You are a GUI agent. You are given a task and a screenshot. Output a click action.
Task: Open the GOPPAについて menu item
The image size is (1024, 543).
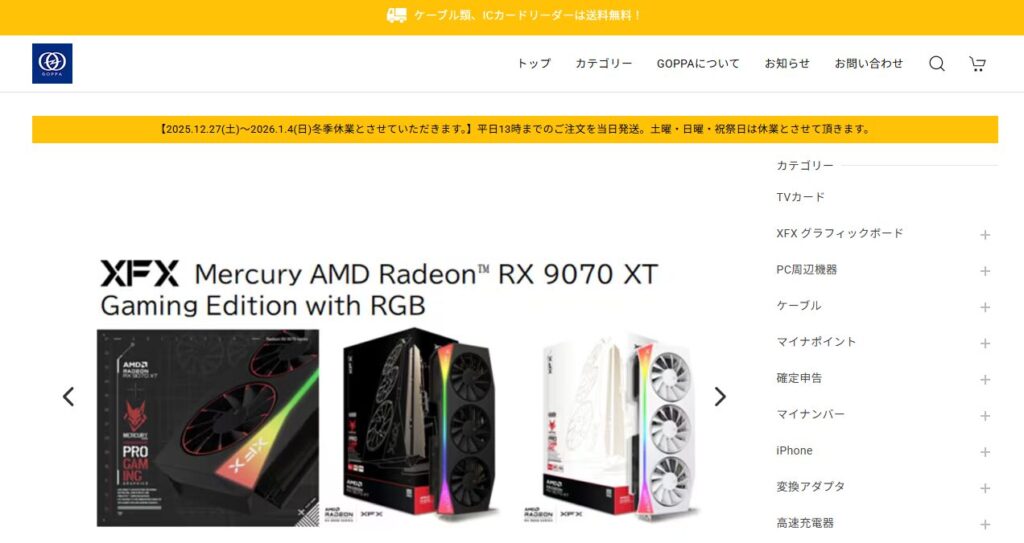(698, 63)
